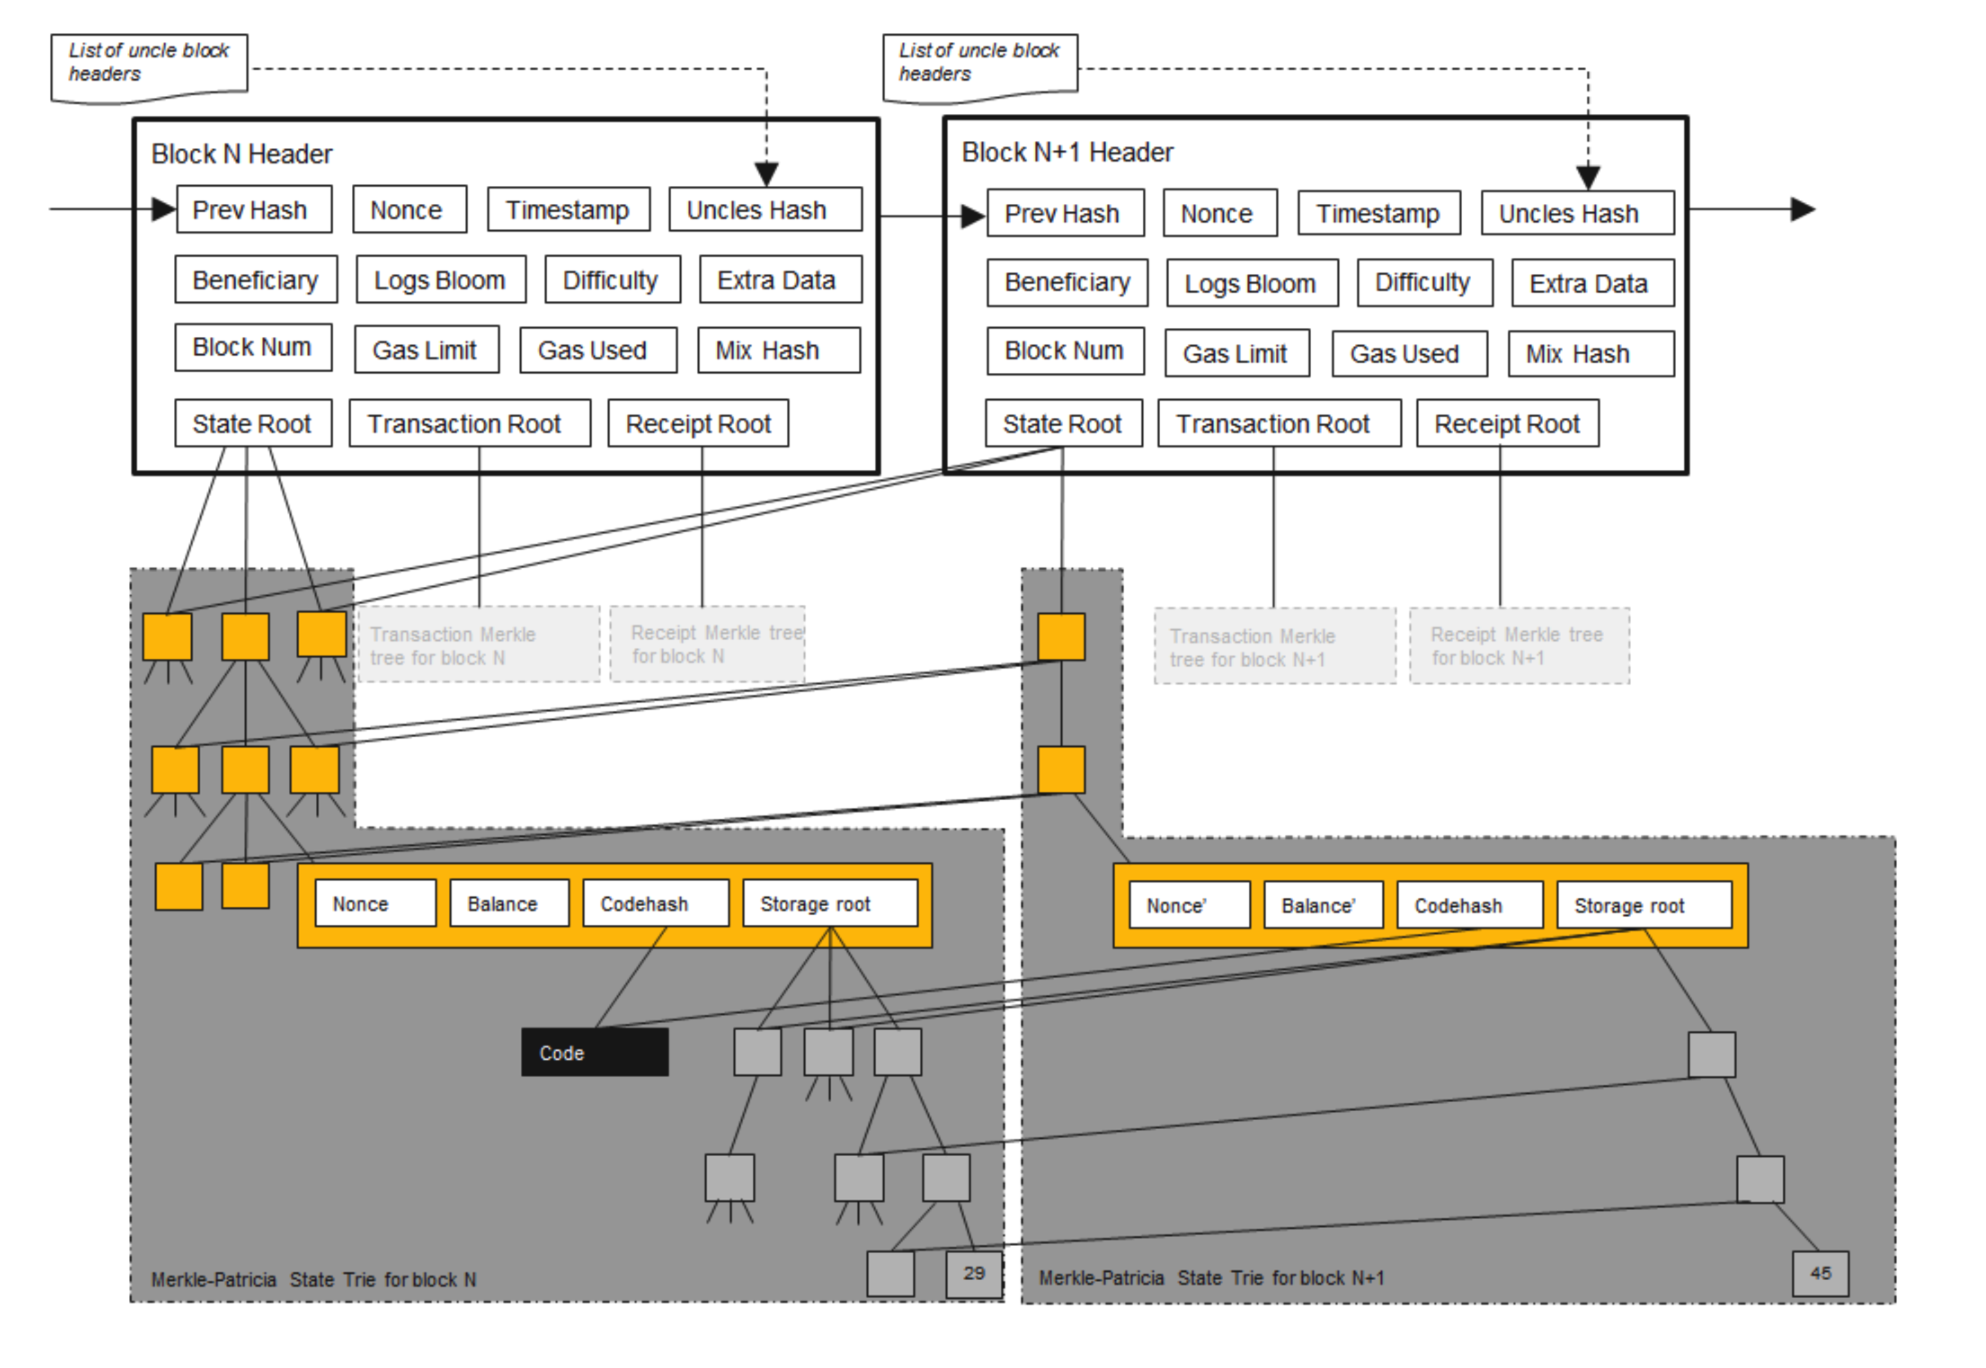Select Extra Data in Block N+1 Header
The height and width of the screenshot is (1368, 1986).
[x=1592, y=283]
